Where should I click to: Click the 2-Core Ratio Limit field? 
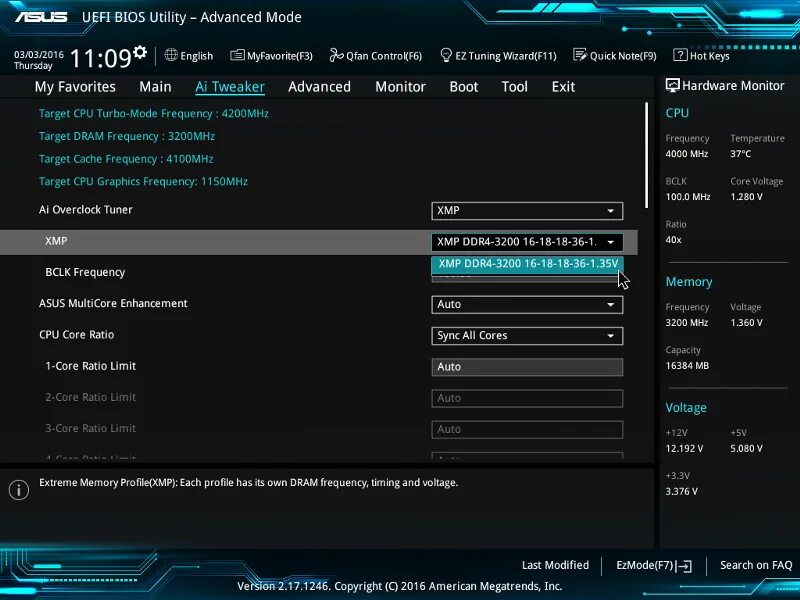(x=527, y=398)
